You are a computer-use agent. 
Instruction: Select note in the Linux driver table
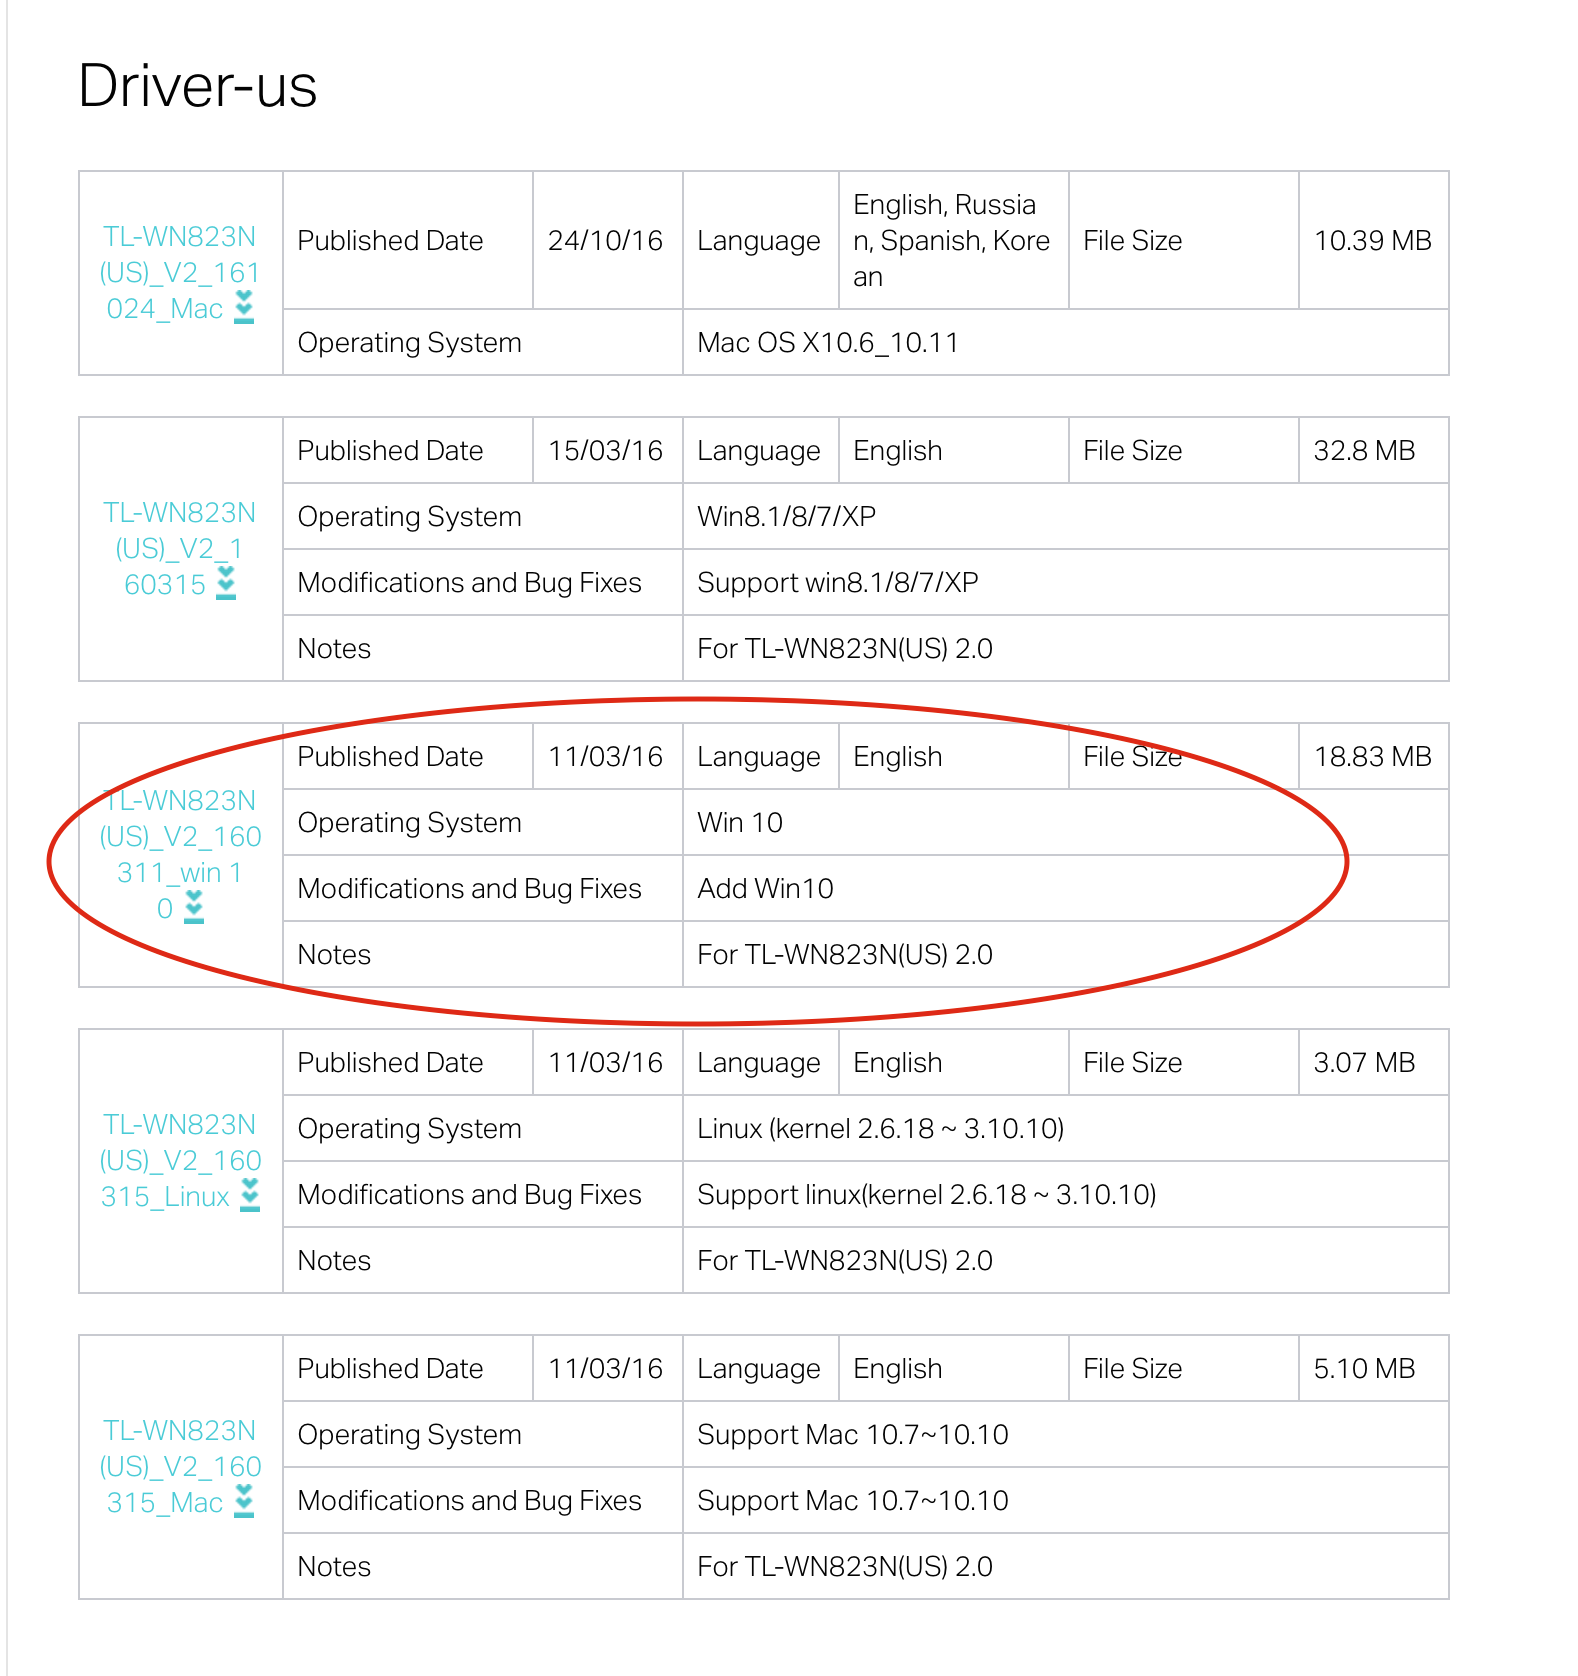click(x=845, y=1260)
